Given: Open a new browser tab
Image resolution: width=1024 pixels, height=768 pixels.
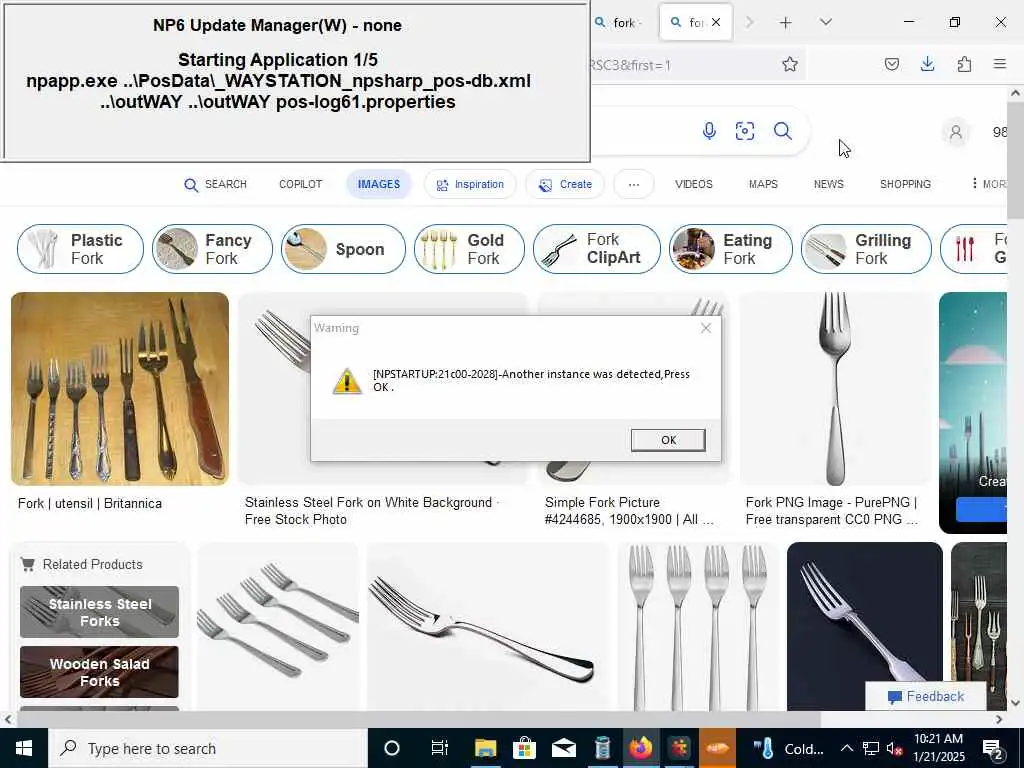Looking at the screenshot, I should (786, 23).
